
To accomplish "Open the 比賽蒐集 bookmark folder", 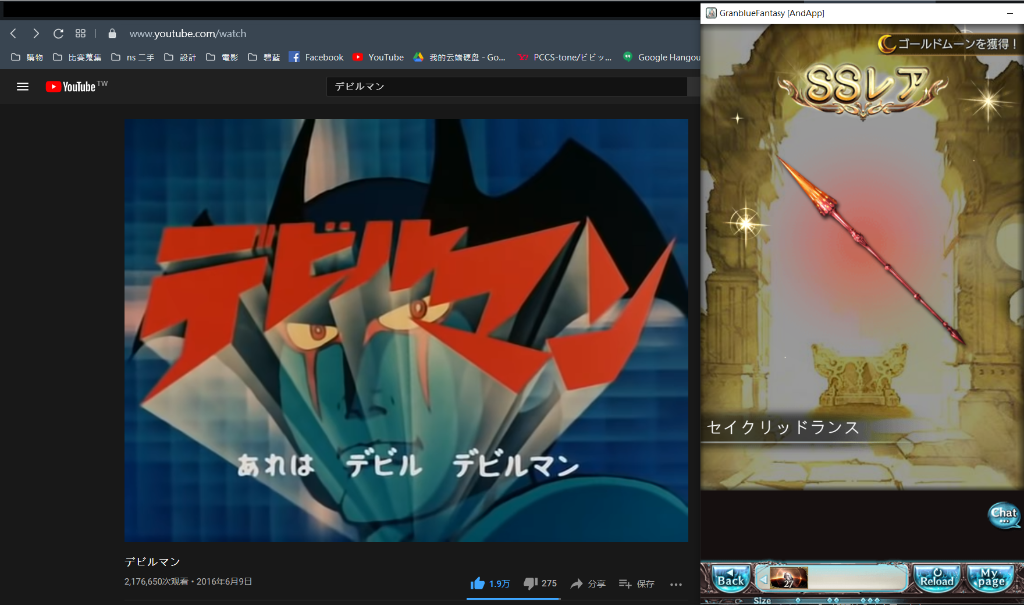I will tap(77, 57).
